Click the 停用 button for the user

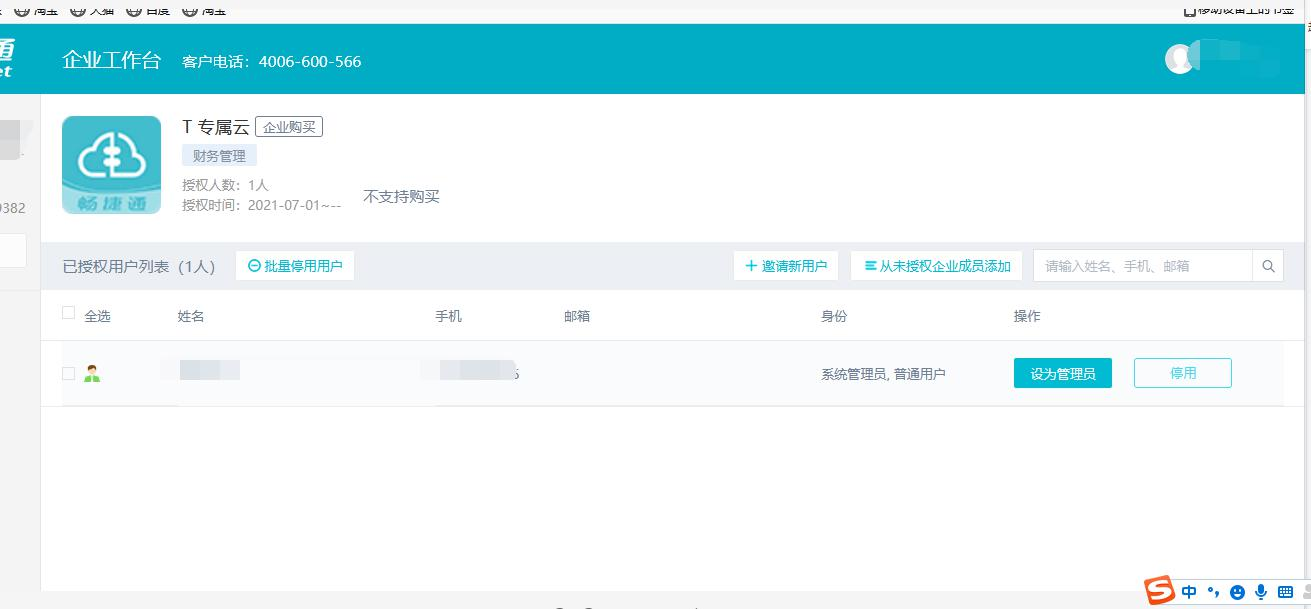point(1182,373)
